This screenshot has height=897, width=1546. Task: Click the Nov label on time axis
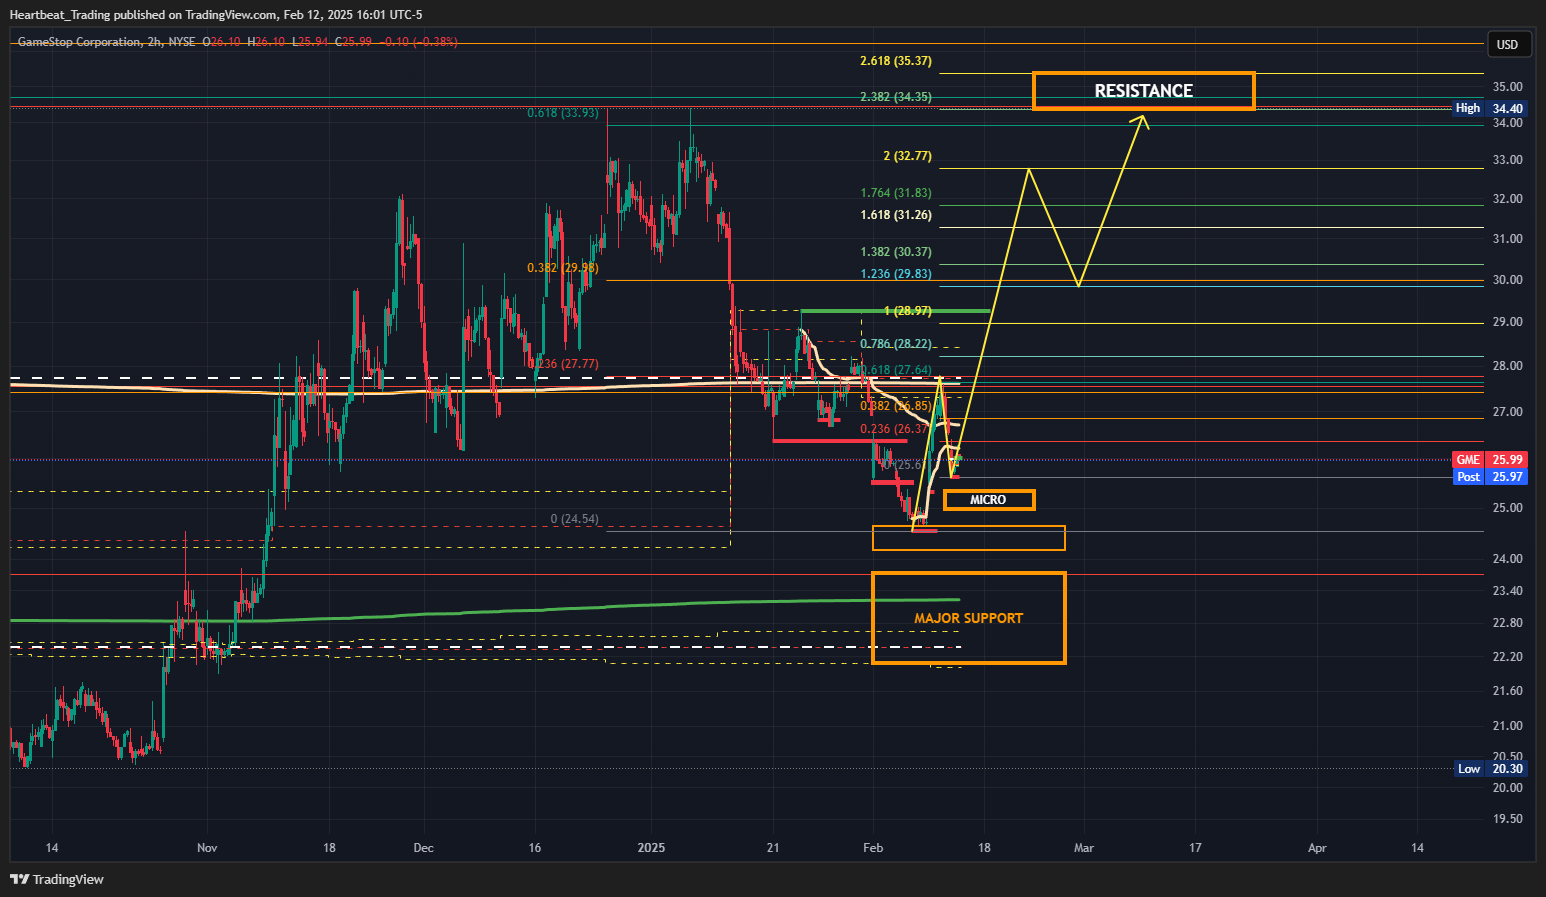pyautogui.click(x=207, y=848)
